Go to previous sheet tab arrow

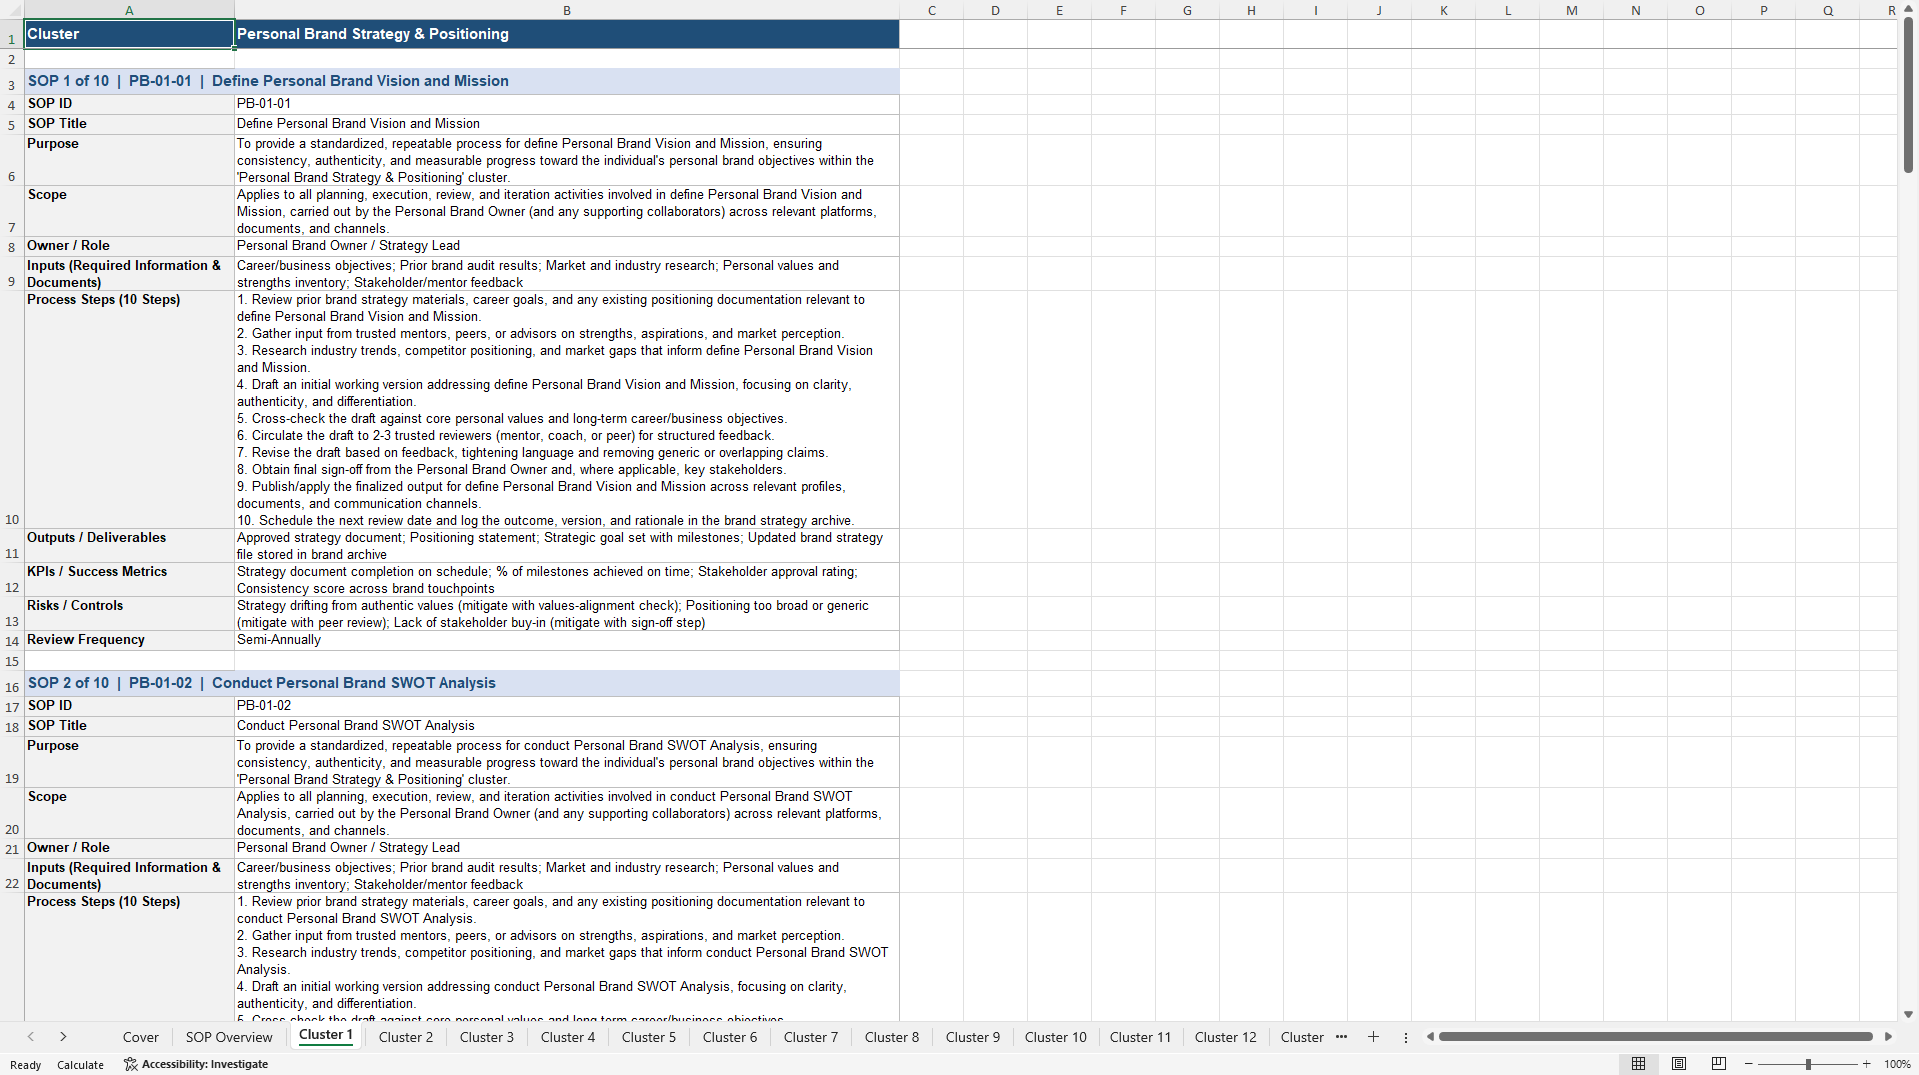[x=31, y=1037]
